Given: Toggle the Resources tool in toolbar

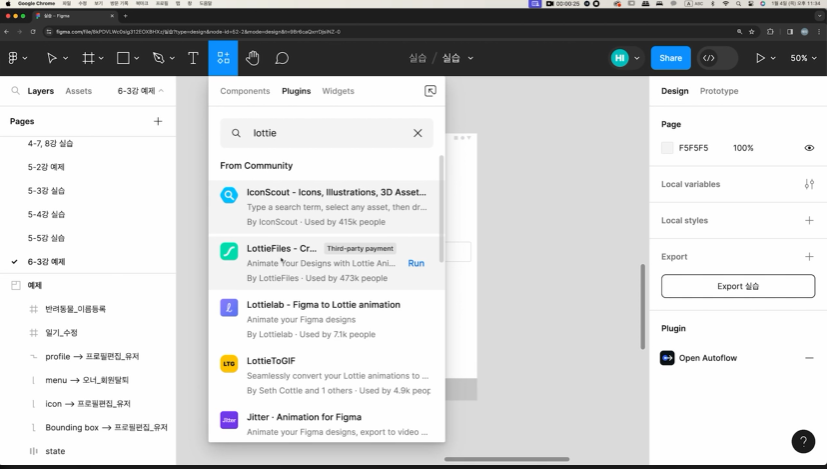Looking at the screenshot, I should pos(223,58).
